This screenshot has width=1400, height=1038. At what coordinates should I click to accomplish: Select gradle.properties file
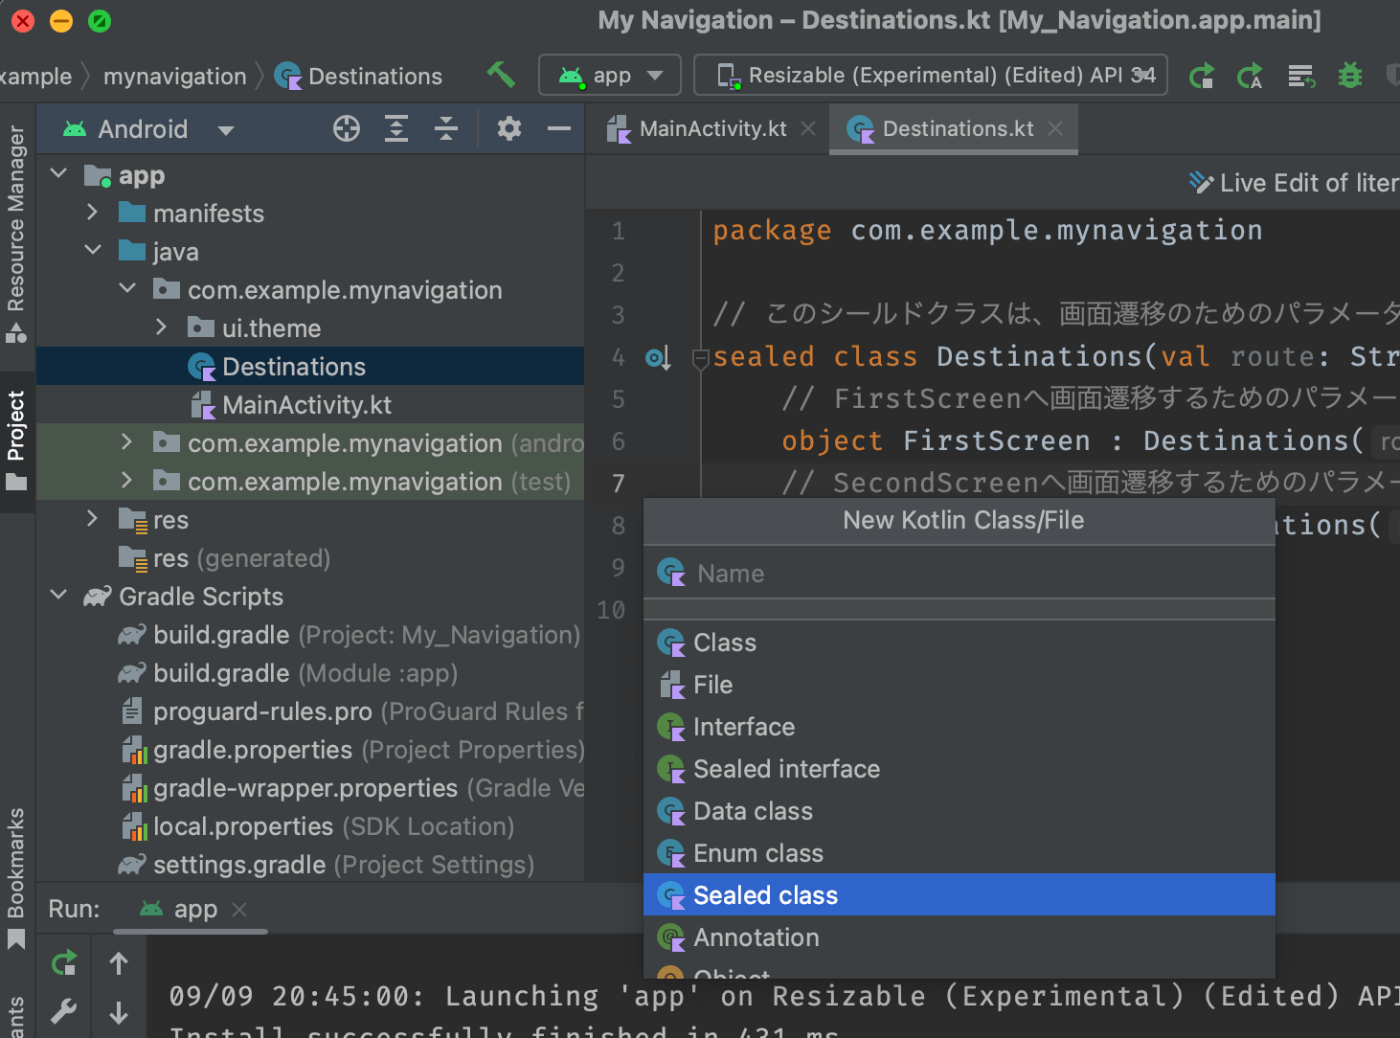pos(310,750)
